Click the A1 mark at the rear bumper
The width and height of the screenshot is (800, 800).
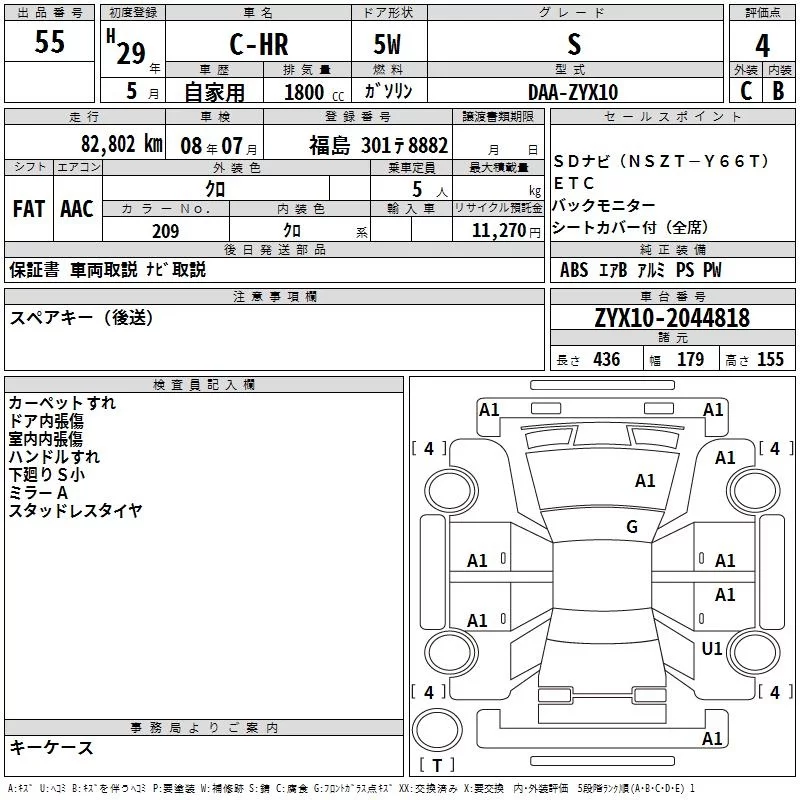pyautogui.click(x=712, y=739)
